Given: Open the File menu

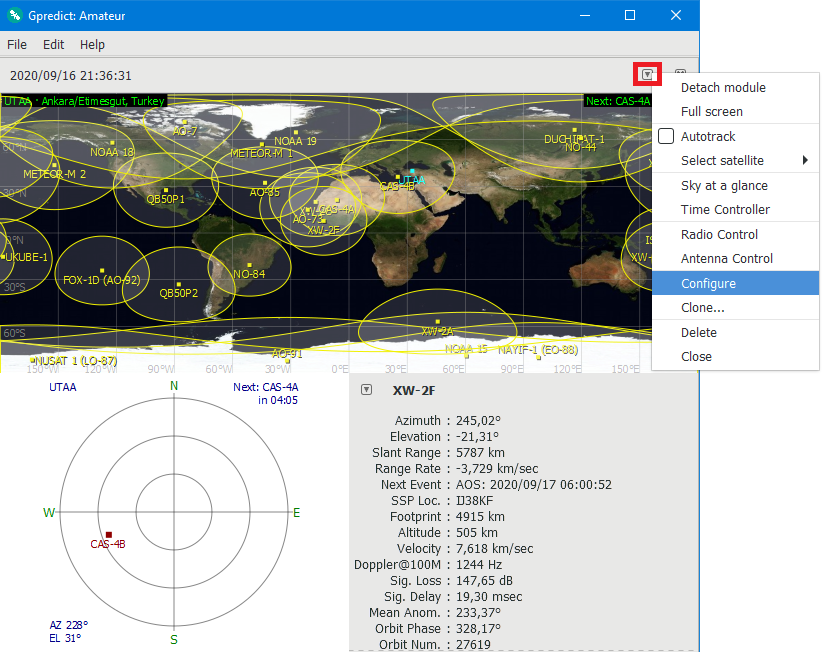Looking at the screenshot, I should tap(17, 45).
